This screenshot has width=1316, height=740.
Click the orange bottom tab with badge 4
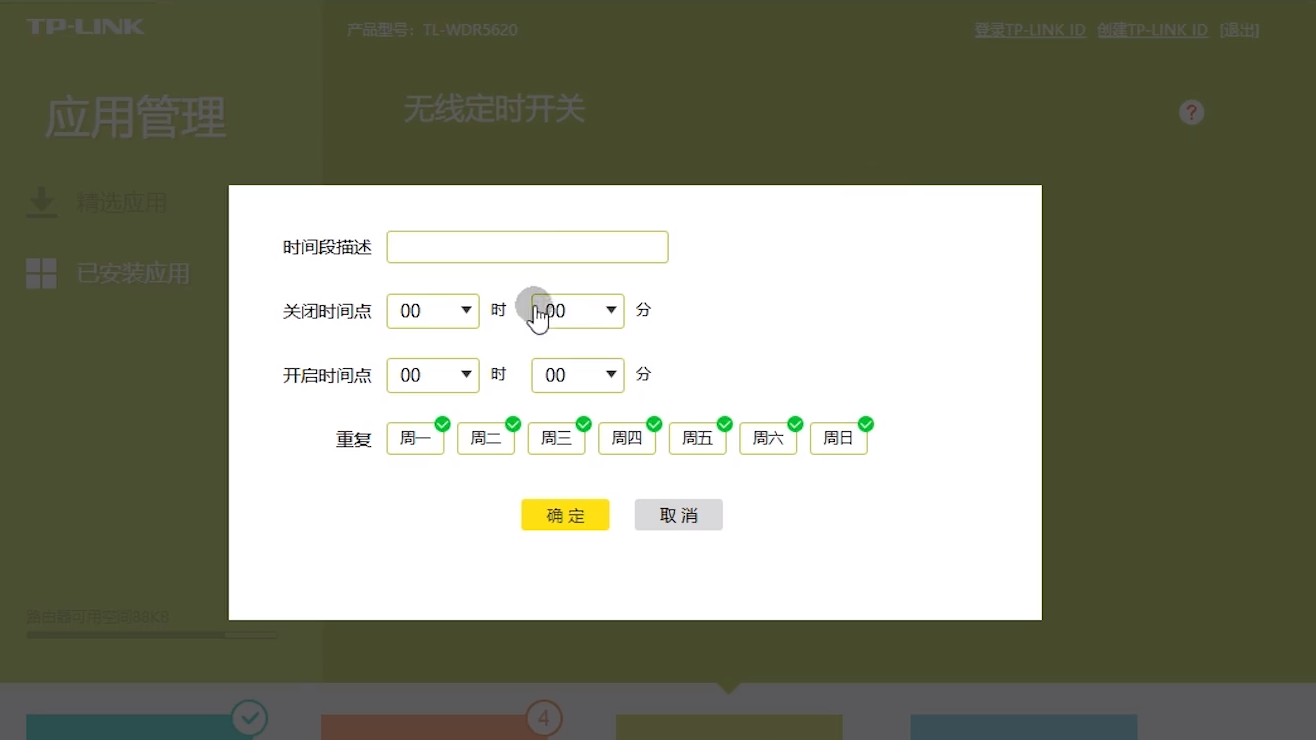click(434, 727)
